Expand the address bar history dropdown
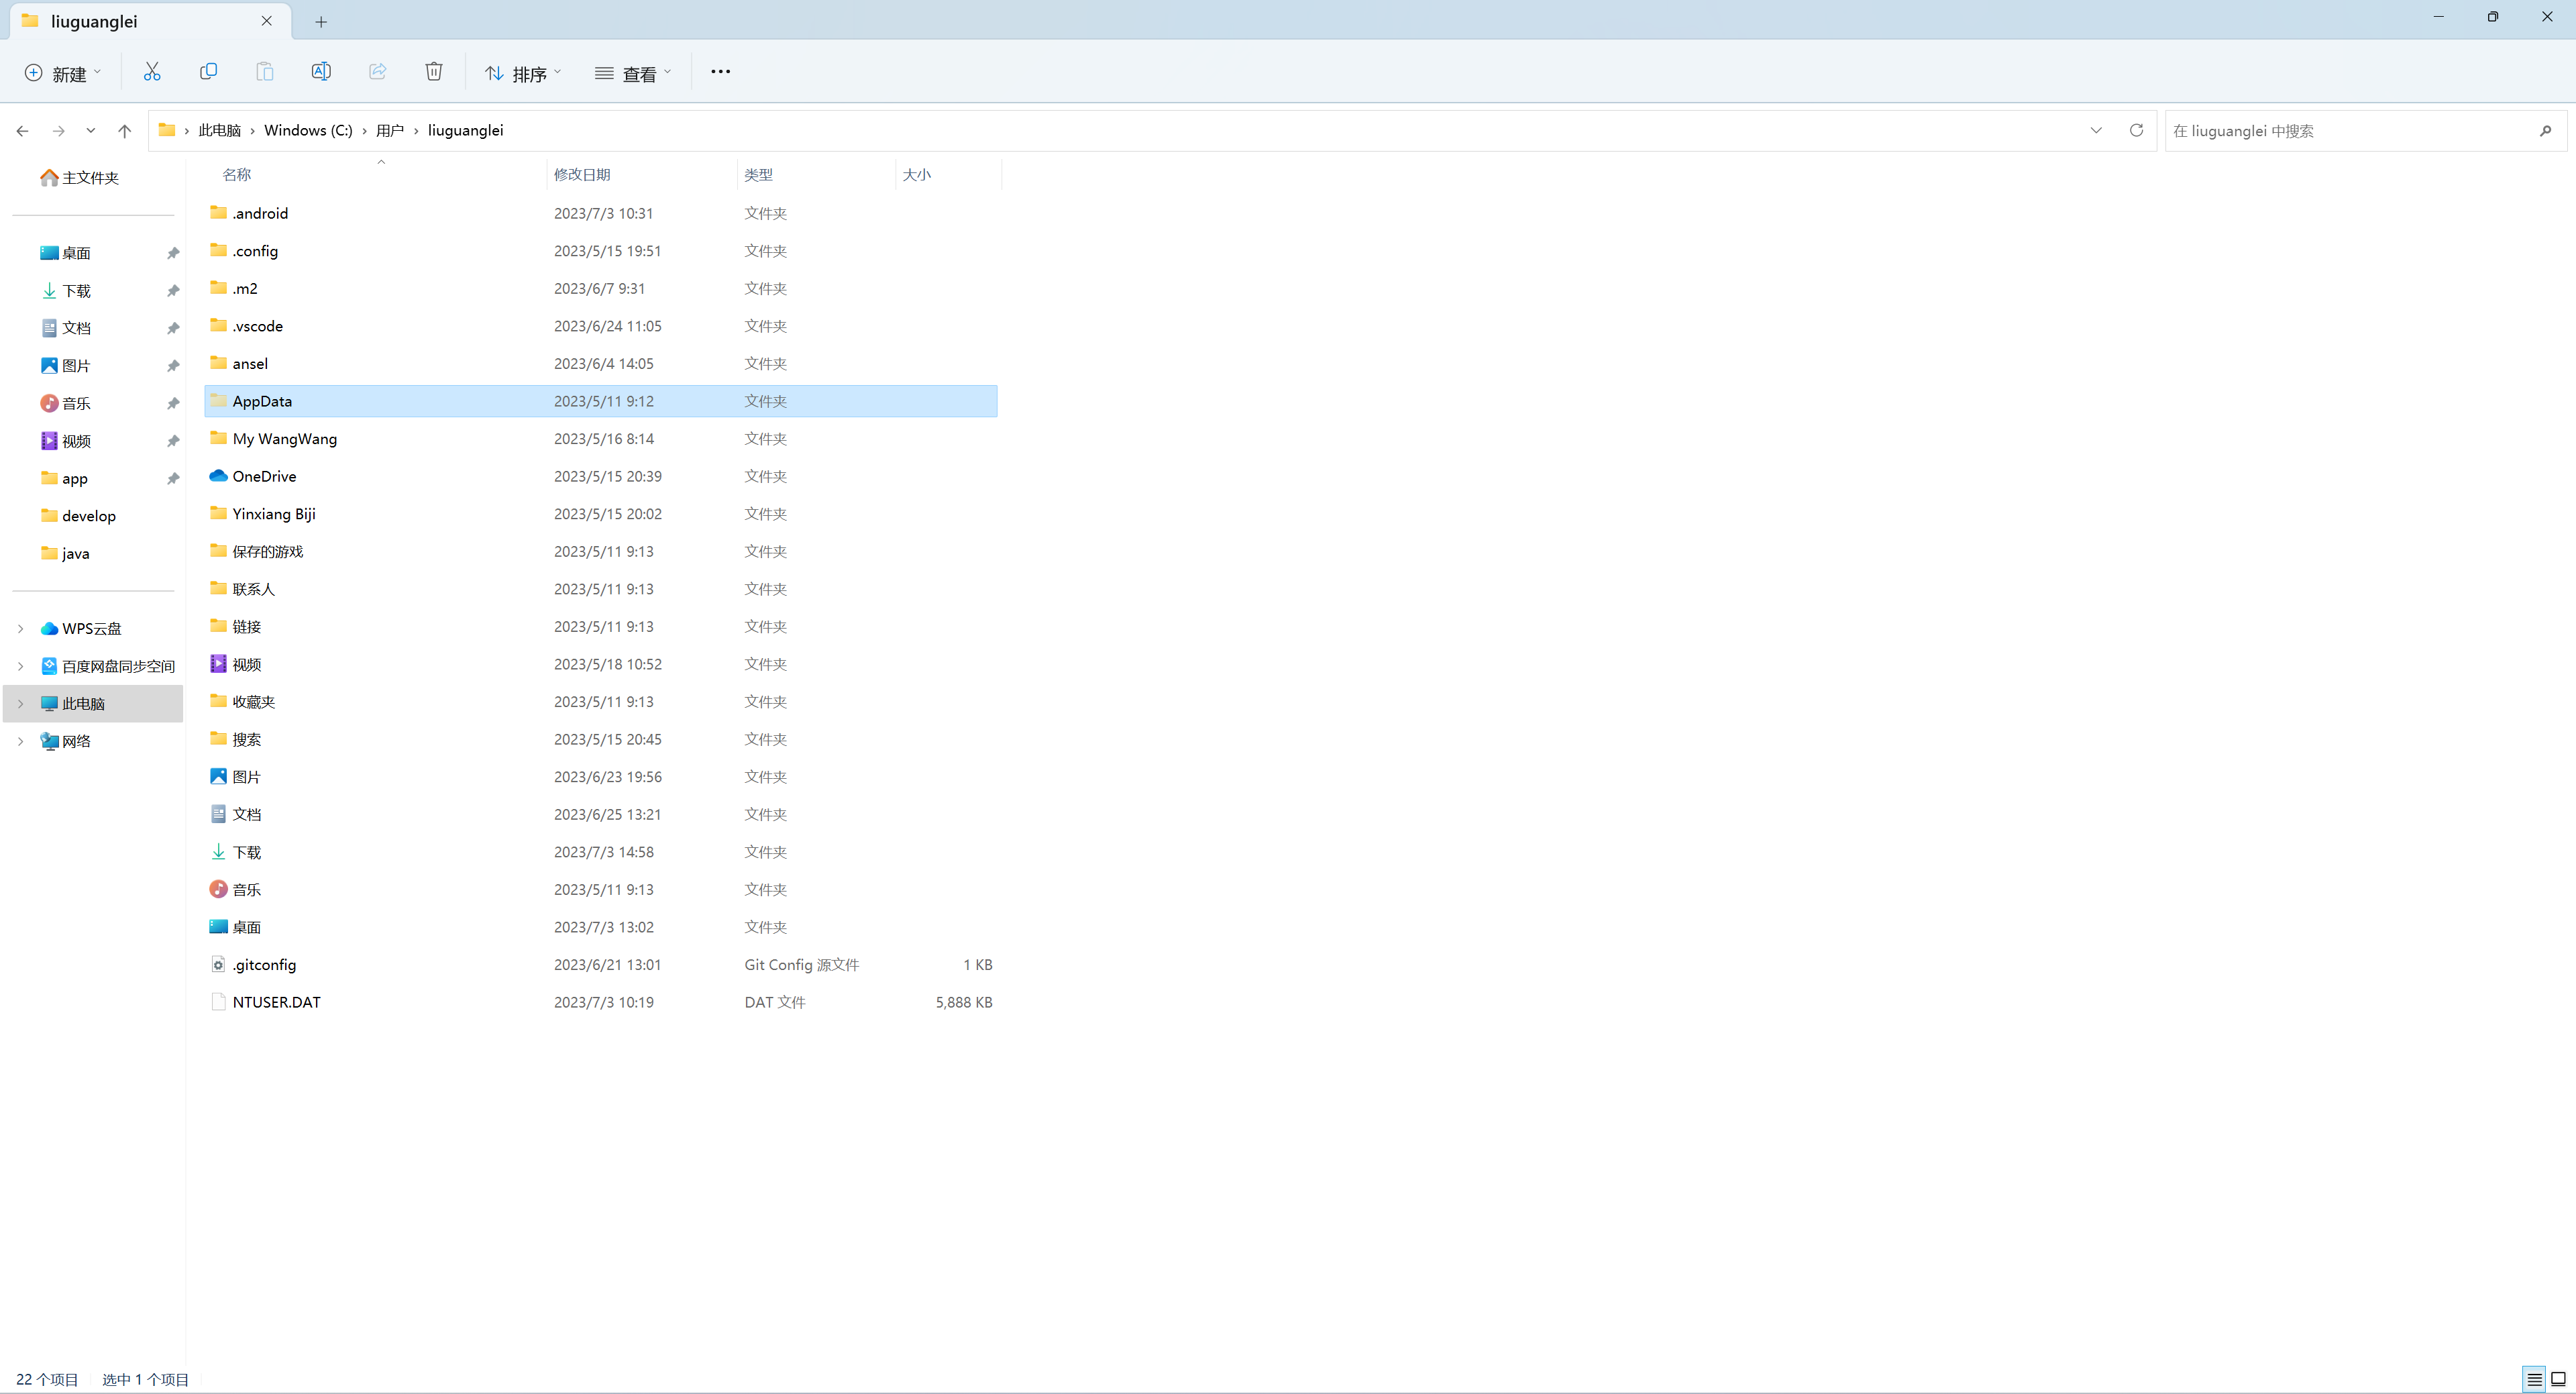This screenshot has width=2576, height=1394. tap(2096, 130)
